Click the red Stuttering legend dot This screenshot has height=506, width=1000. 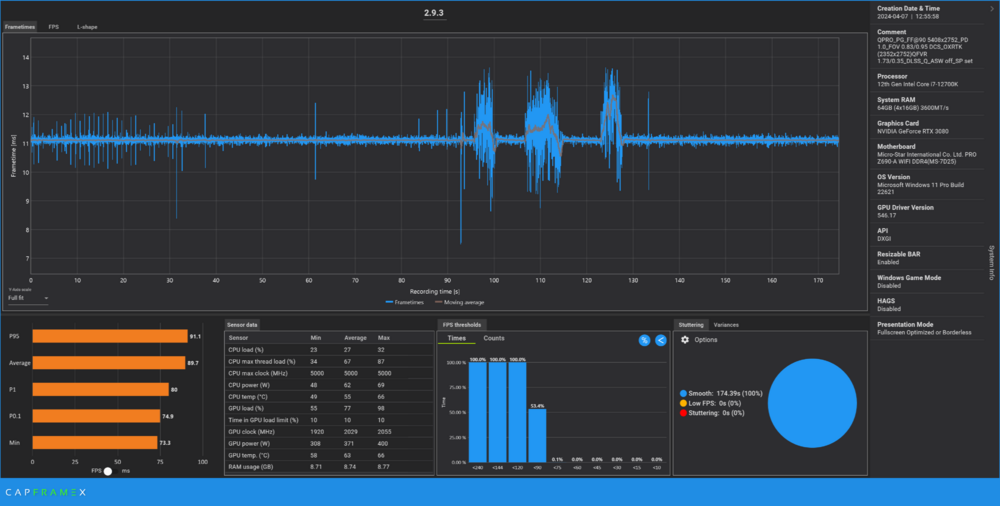coord(683,412)
